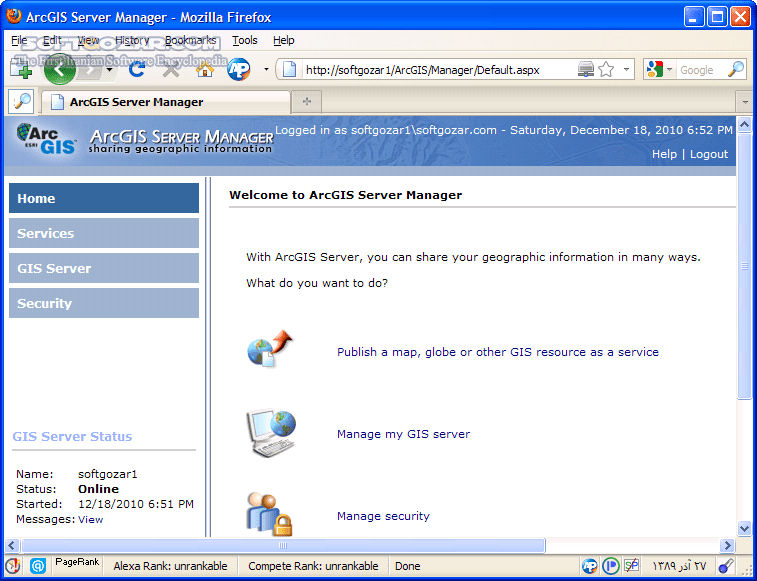
Task: Click the Firefox logo in the title bar
Action: pos(14,16)
